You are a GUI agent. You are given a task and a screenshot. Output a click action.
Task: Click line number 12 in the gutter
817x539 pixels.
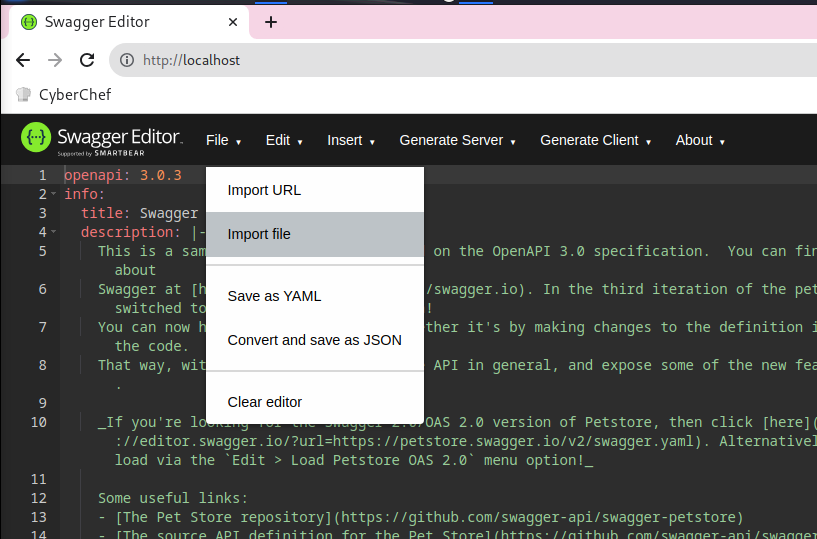(x=39, y=498)
